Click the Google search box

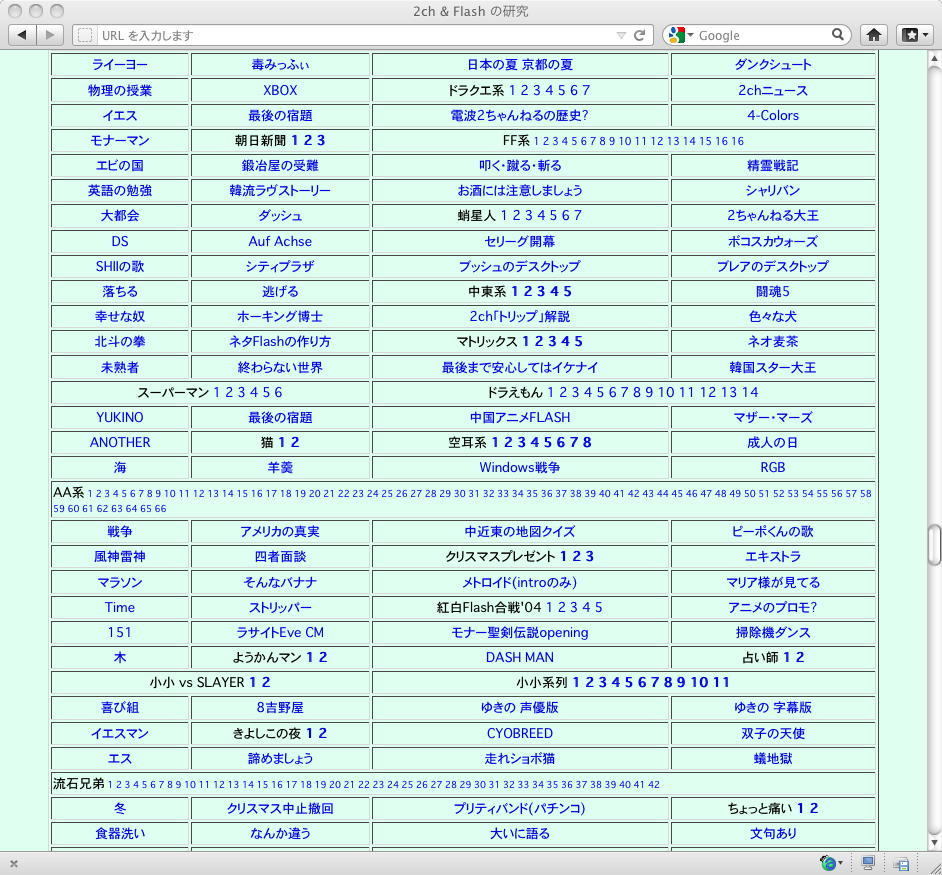763,35
